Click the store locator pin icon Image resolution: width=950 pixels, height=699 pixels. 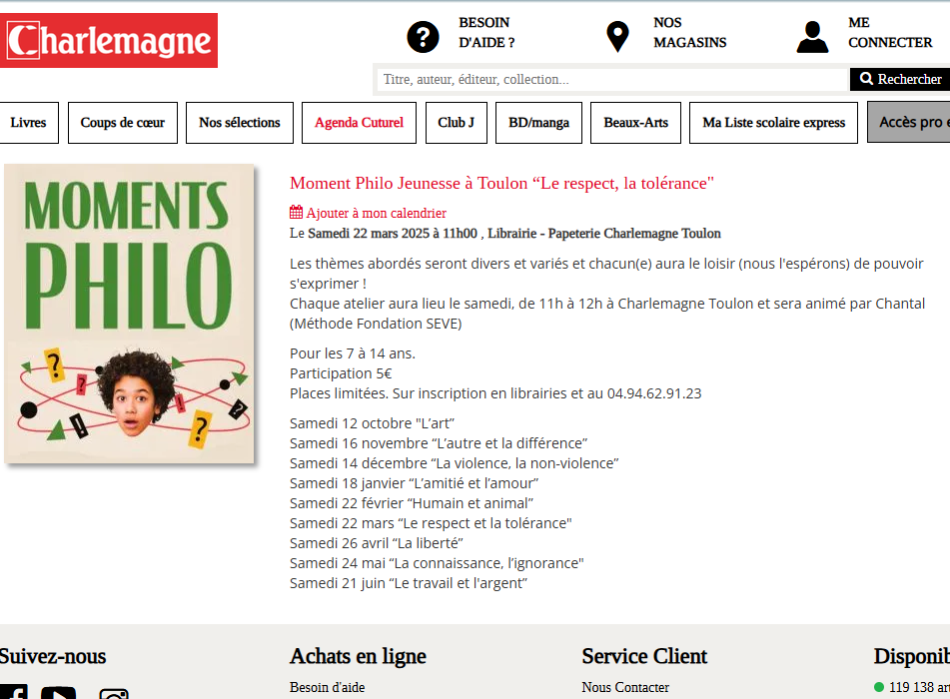618,37
